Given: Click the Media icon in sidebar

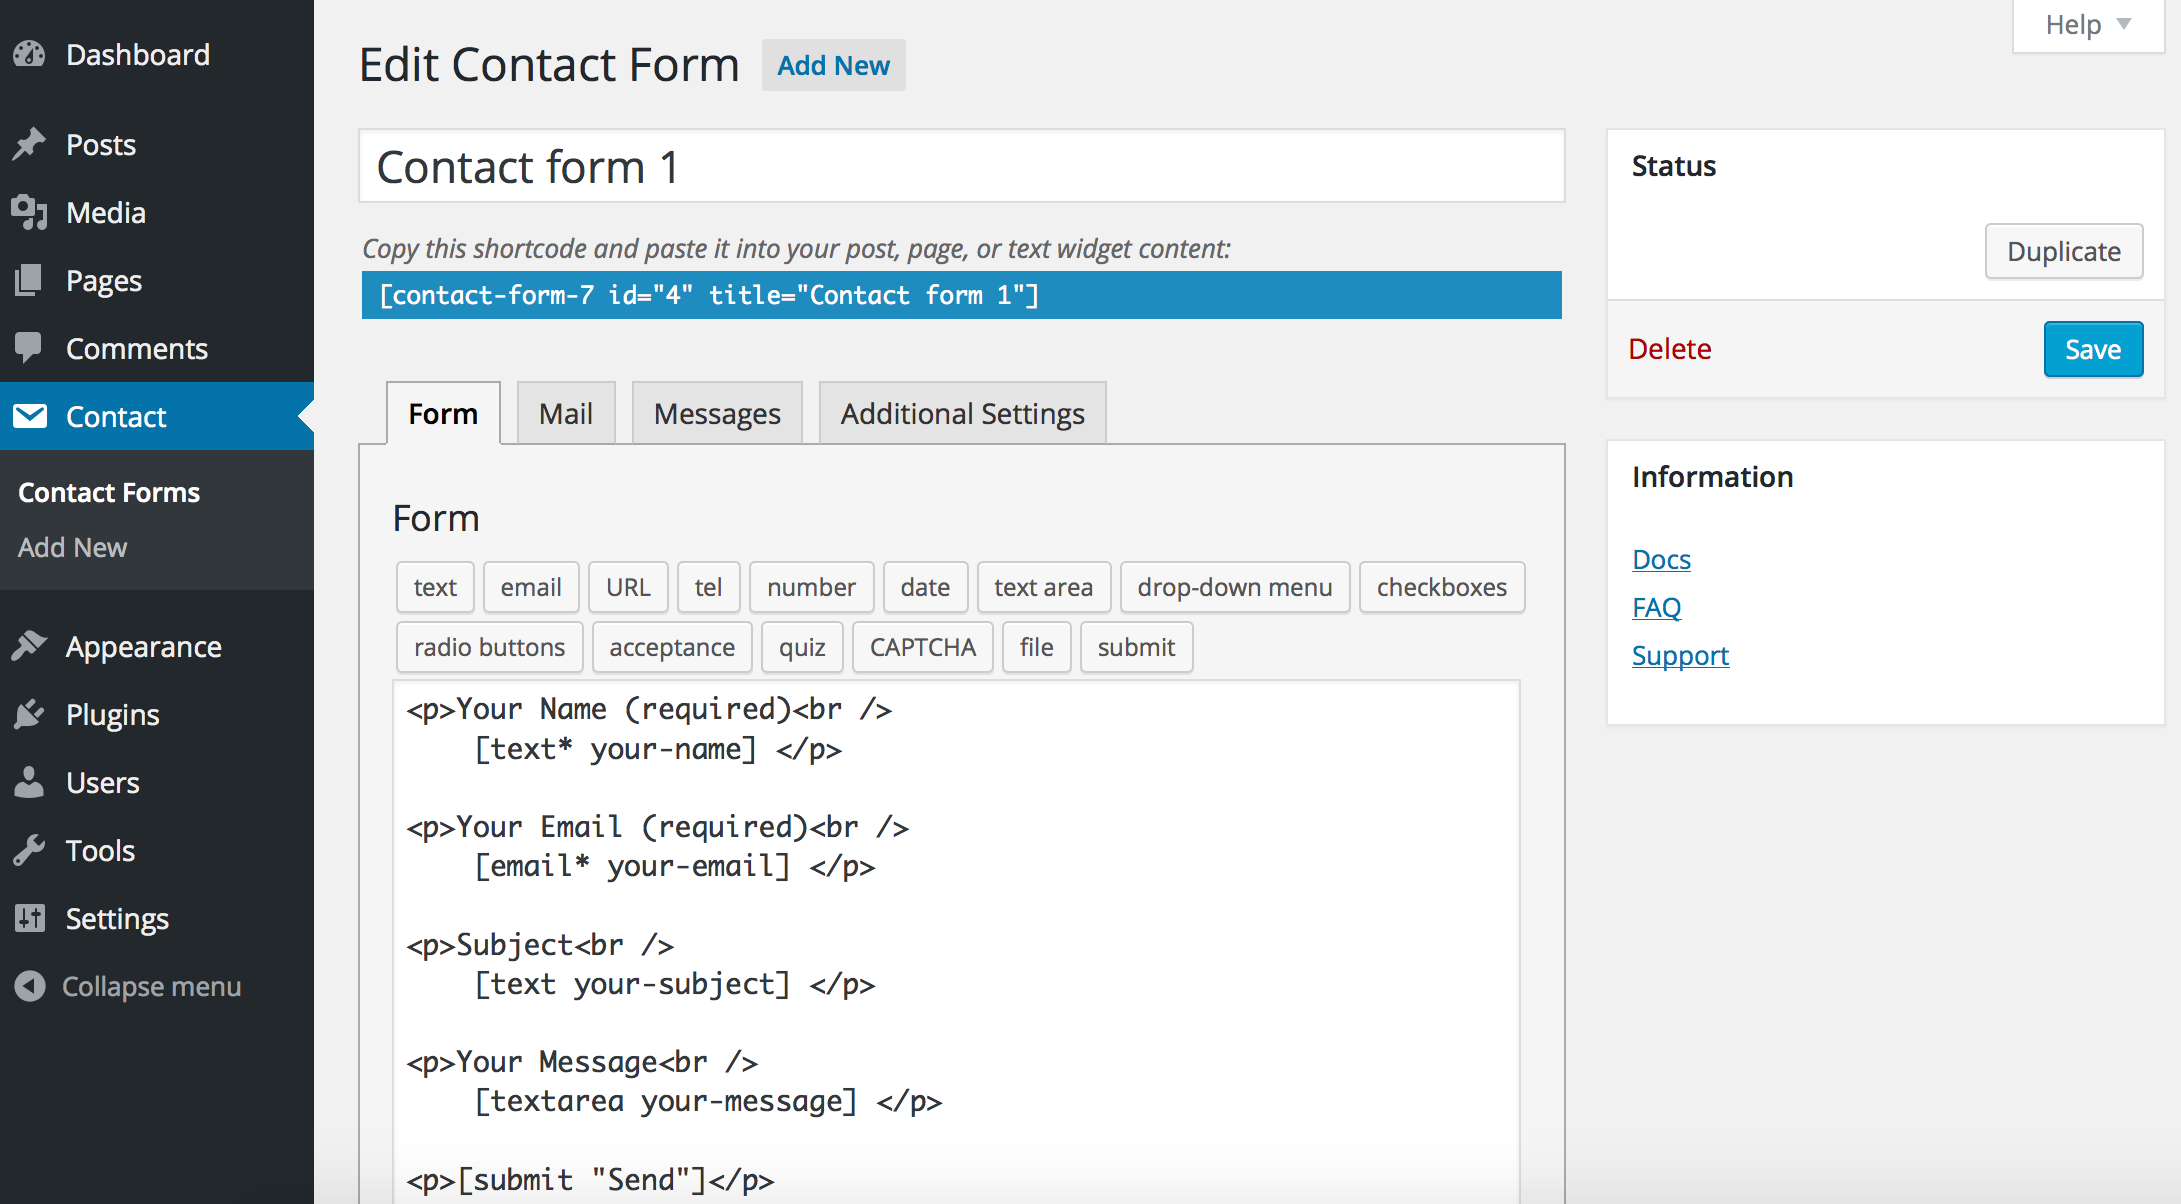Looking at the screenshot, I should coord(30,214).
